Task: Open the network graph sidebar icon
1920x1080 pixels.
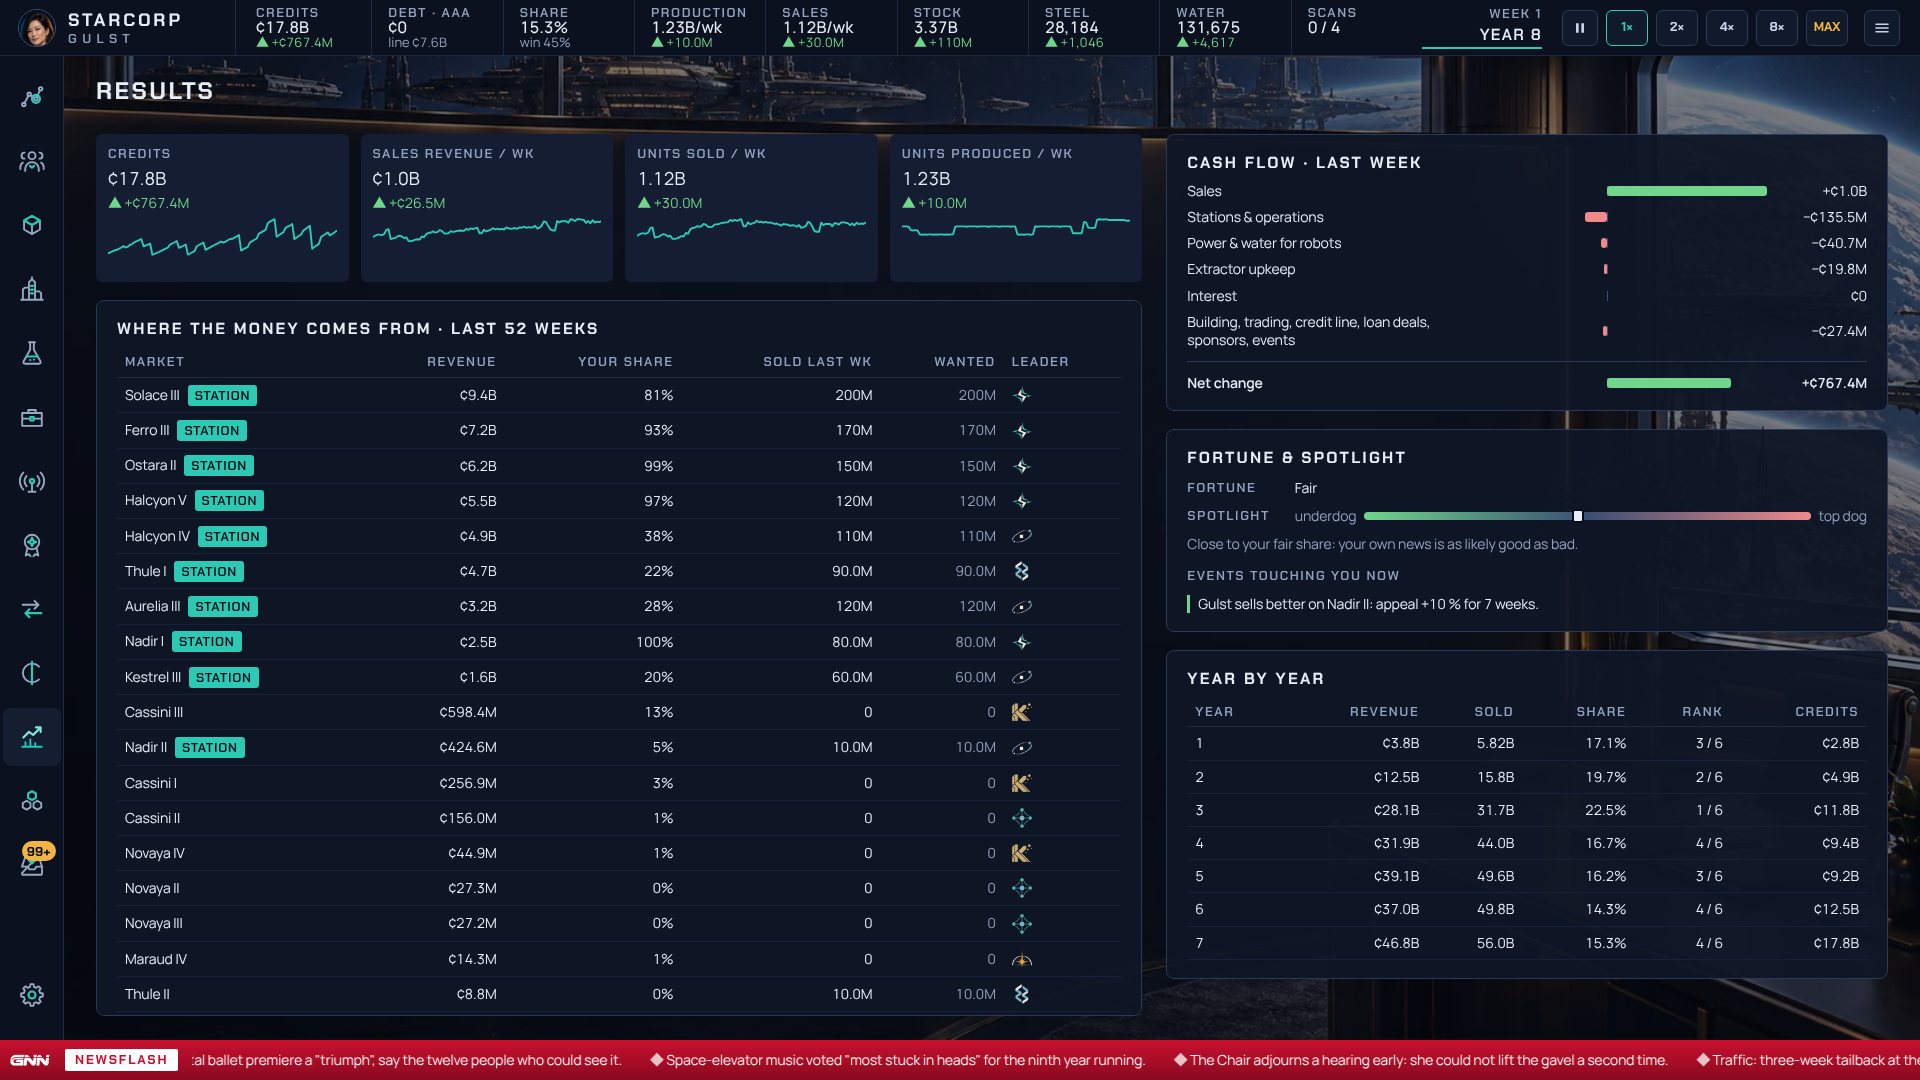Action: click(x=32, y=97)
